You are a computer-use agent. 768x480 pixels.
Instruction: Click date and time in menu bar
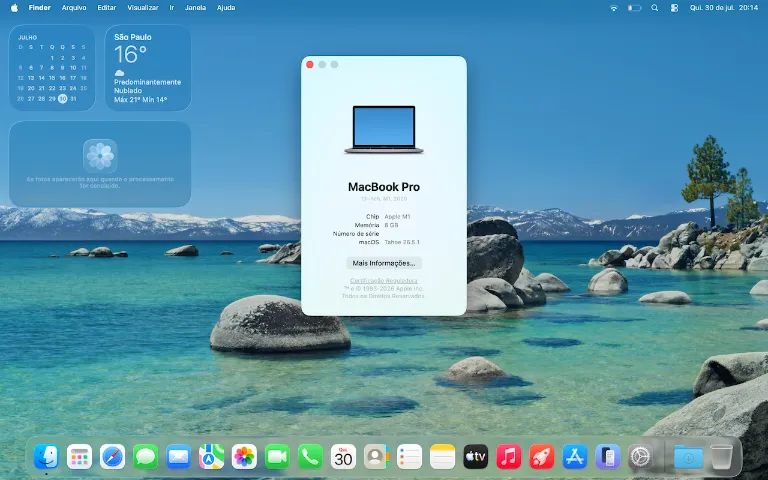[724, 8]
